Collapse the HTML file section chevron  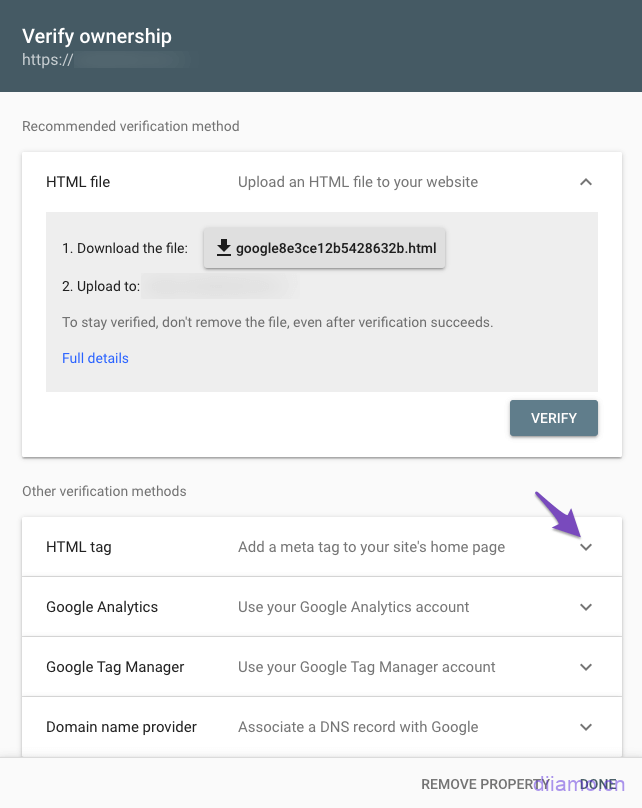coord(586,182)
